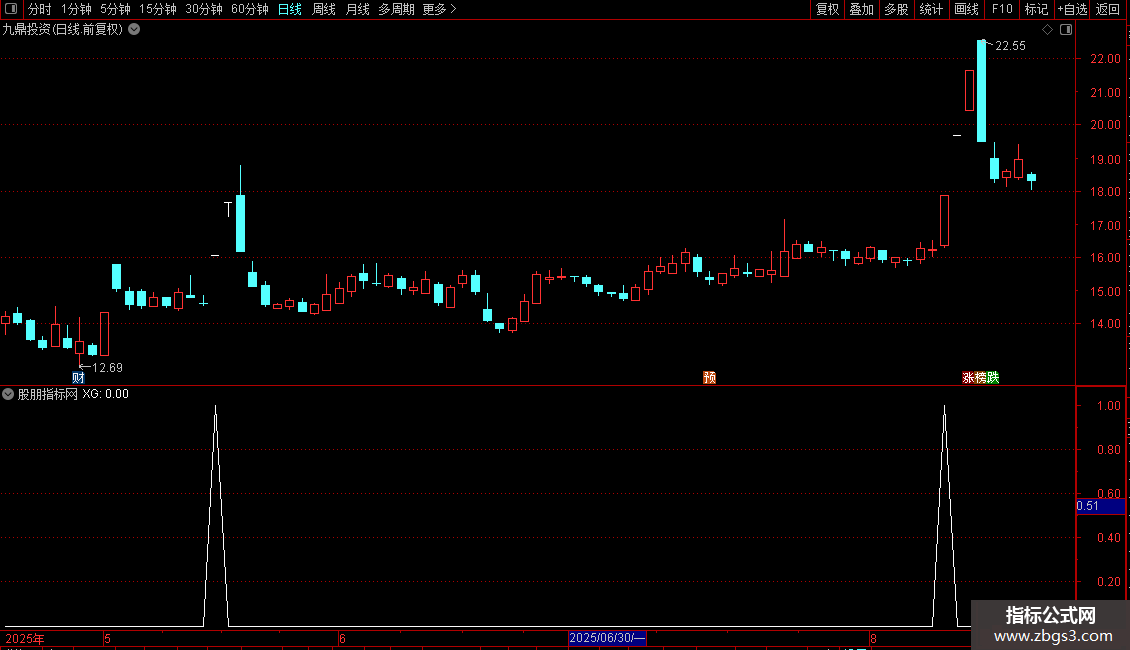This screenshot has height=650, width=1130.
Task: Click 返回 to go back
Action: (x=1108, y=9)
